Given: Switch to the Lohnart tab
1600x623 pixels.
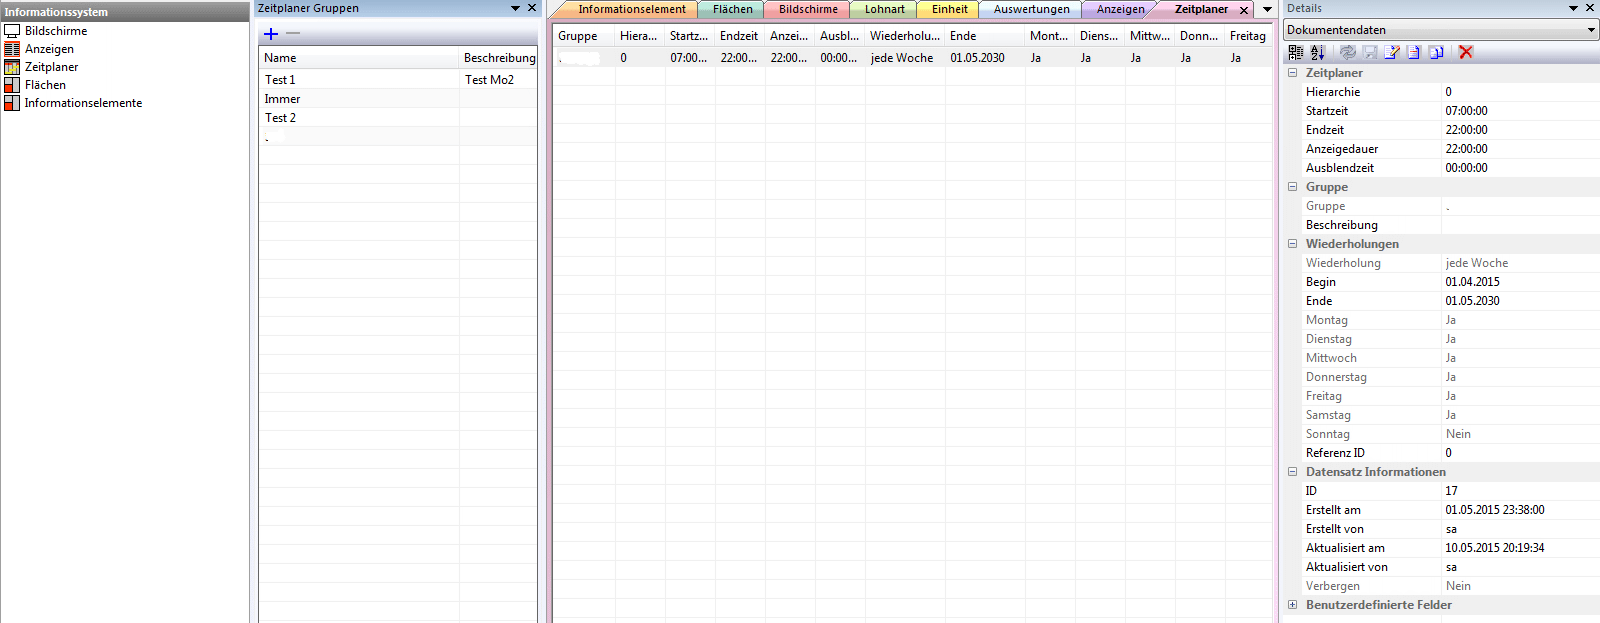Looking at the screenshot, I should coord(884,9).
